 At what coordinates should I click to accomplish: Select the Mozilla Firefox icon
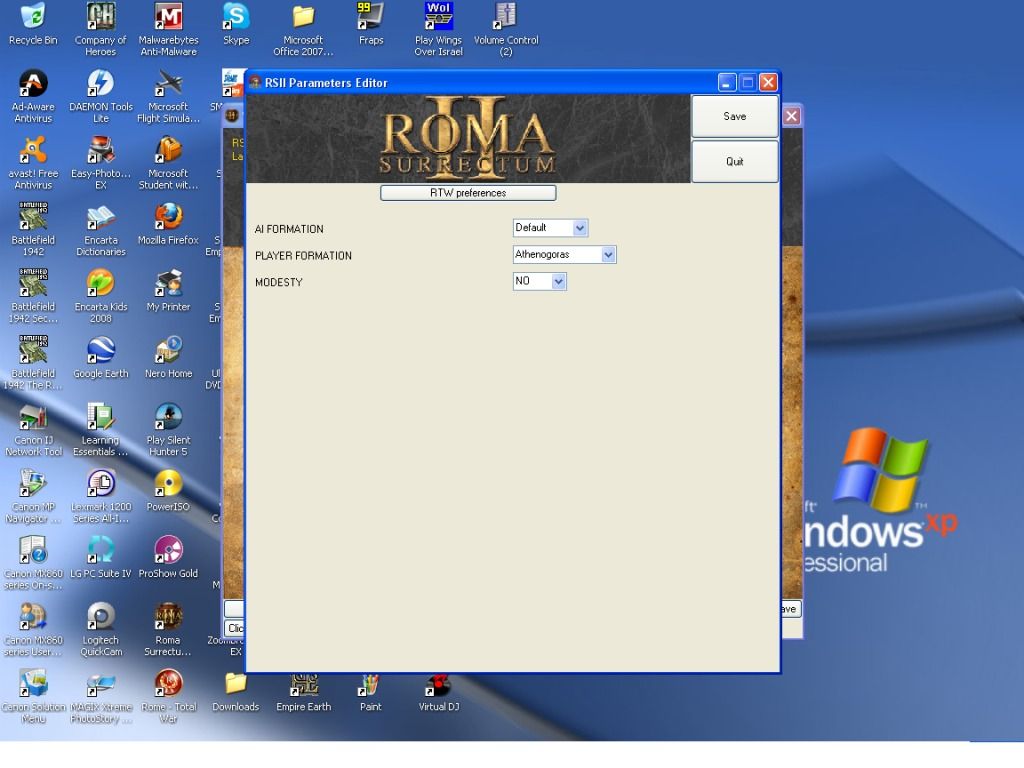(168, 217)
